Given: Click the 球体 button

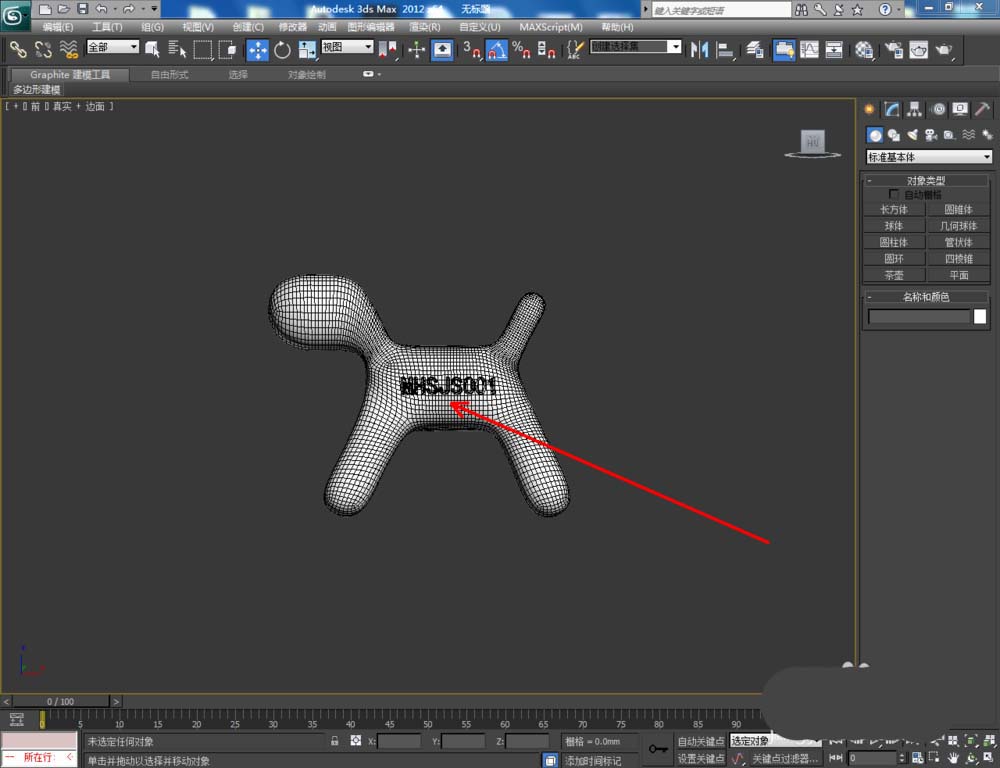Looking at the screenshot, I should pyautogui.click(x=893, y=226).
